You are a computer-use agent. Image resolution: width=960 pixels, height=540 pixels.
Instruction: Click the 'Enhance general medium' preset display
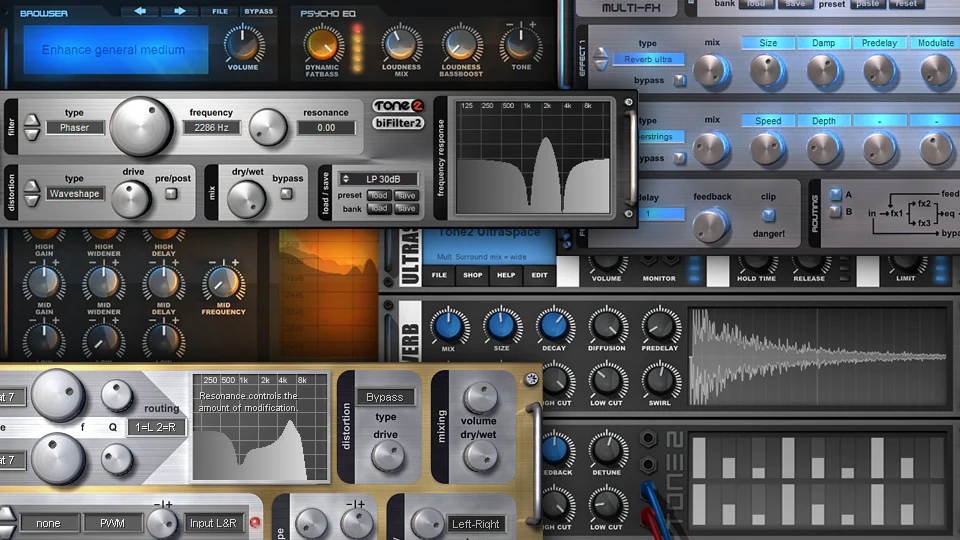coord(115,50)
